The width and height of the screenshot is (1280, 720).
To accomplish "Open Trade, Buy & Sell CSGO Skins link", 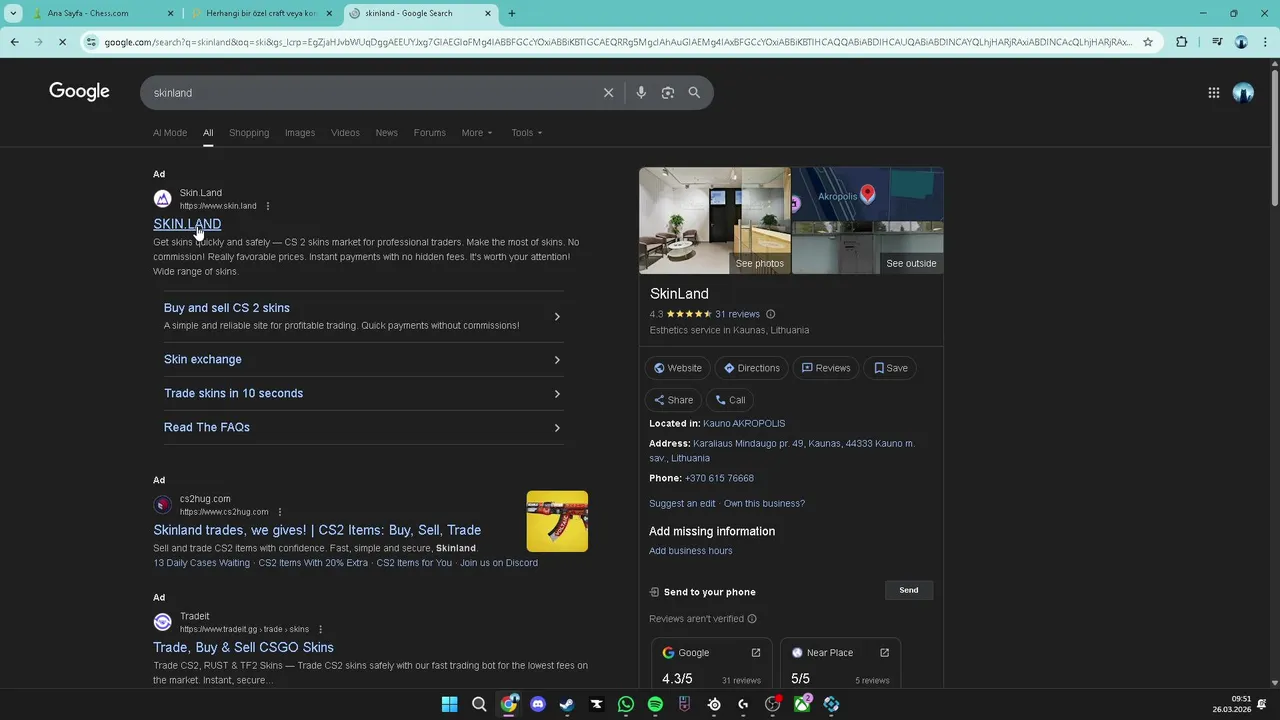I will pos(243,647).
